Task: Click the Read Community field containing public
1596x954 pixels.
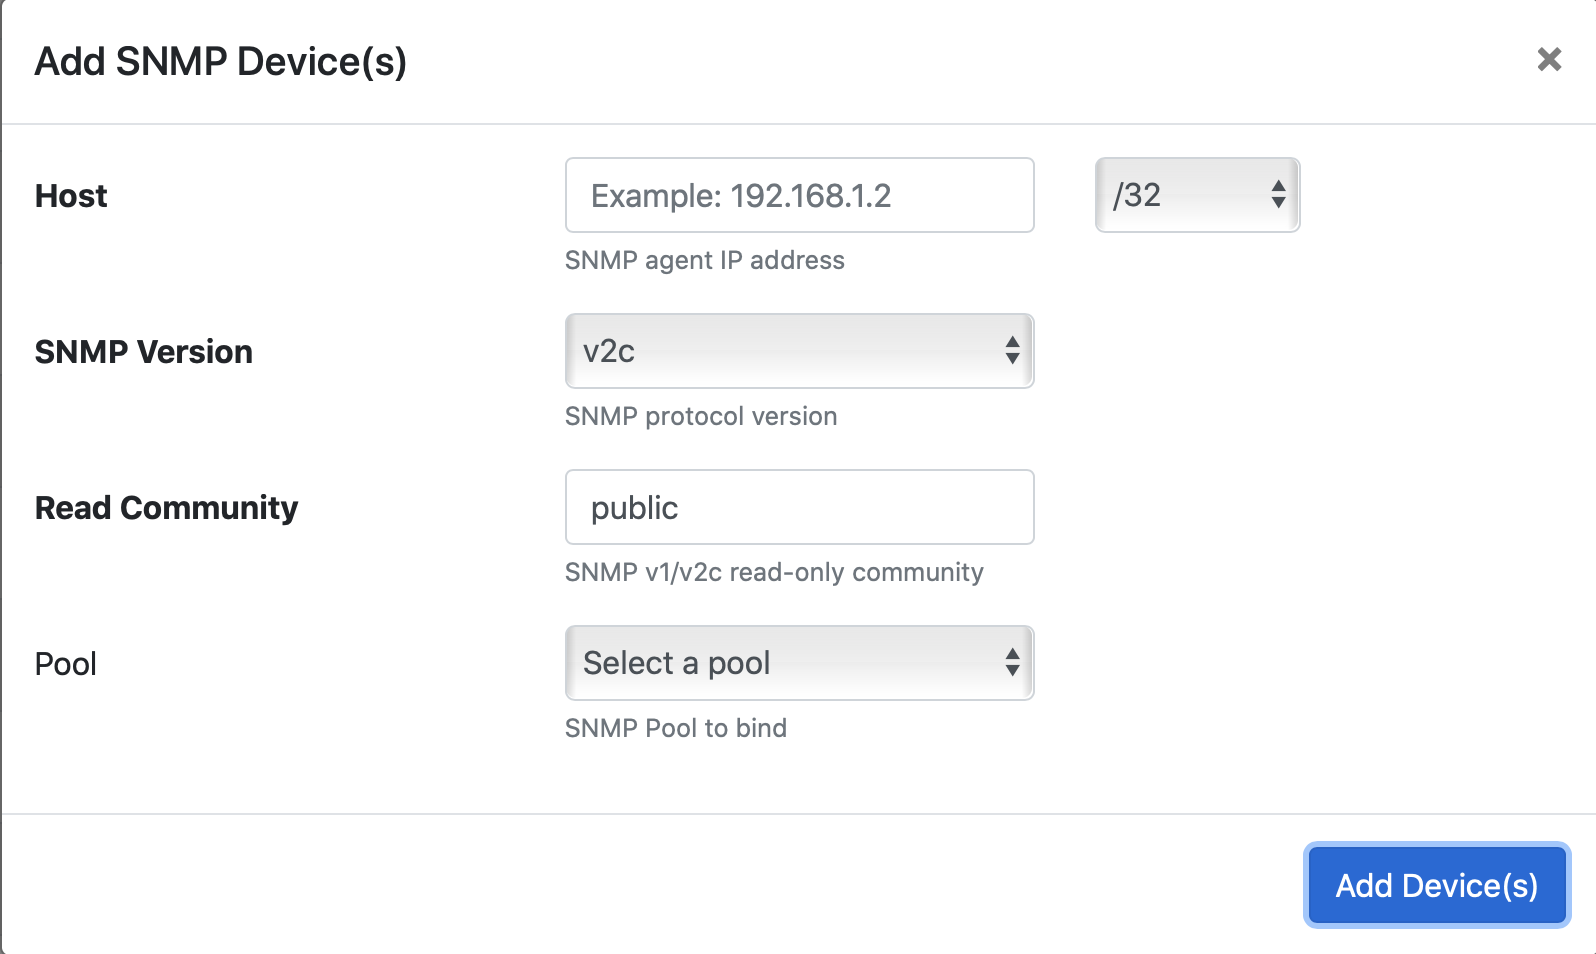Action: click(799, 507)
